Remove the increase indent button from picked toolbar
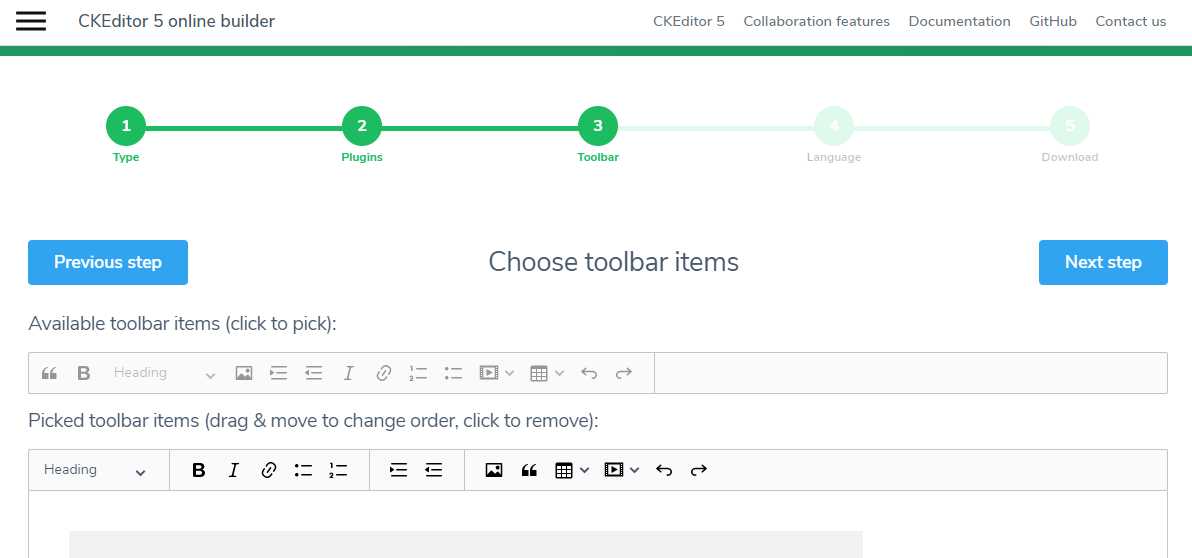 click(398, 471)
